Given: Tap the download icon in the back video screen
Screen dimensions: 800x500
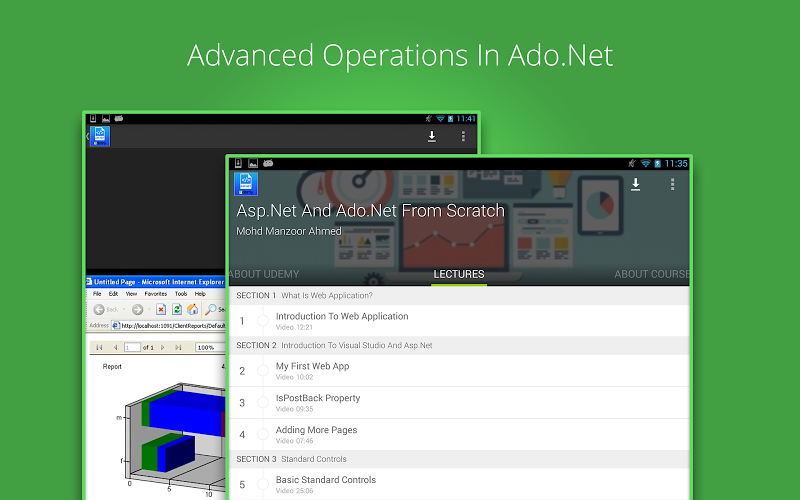Looking at the screenshot, I should [x=432, y=136].
